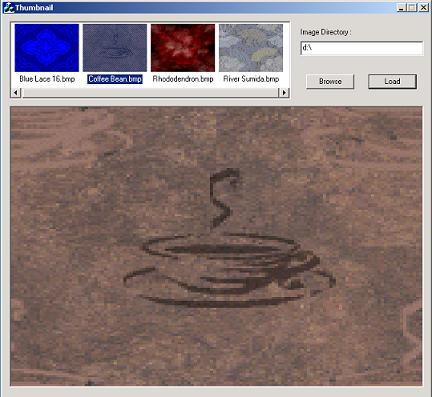The image size is (432, 397).
Task: Minimize the Thumbnail window
Action: (x=401, y=7)
